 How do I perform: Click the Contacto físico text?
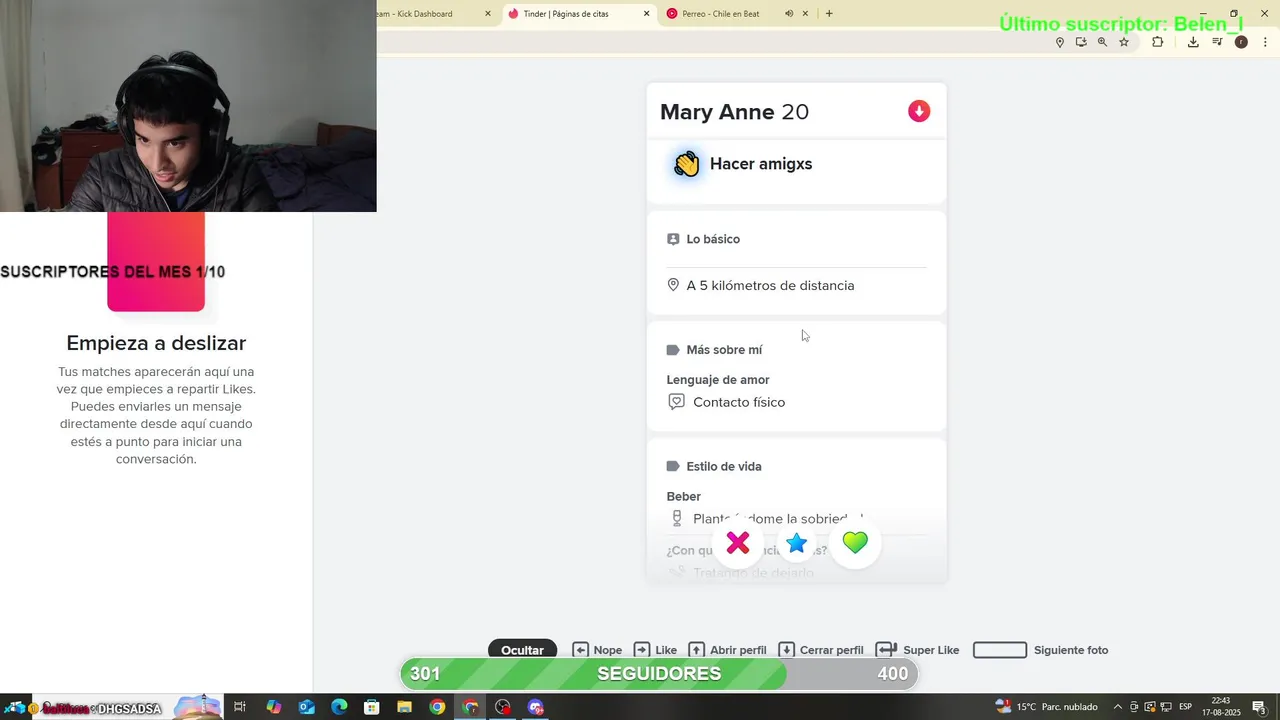point(739,402)
